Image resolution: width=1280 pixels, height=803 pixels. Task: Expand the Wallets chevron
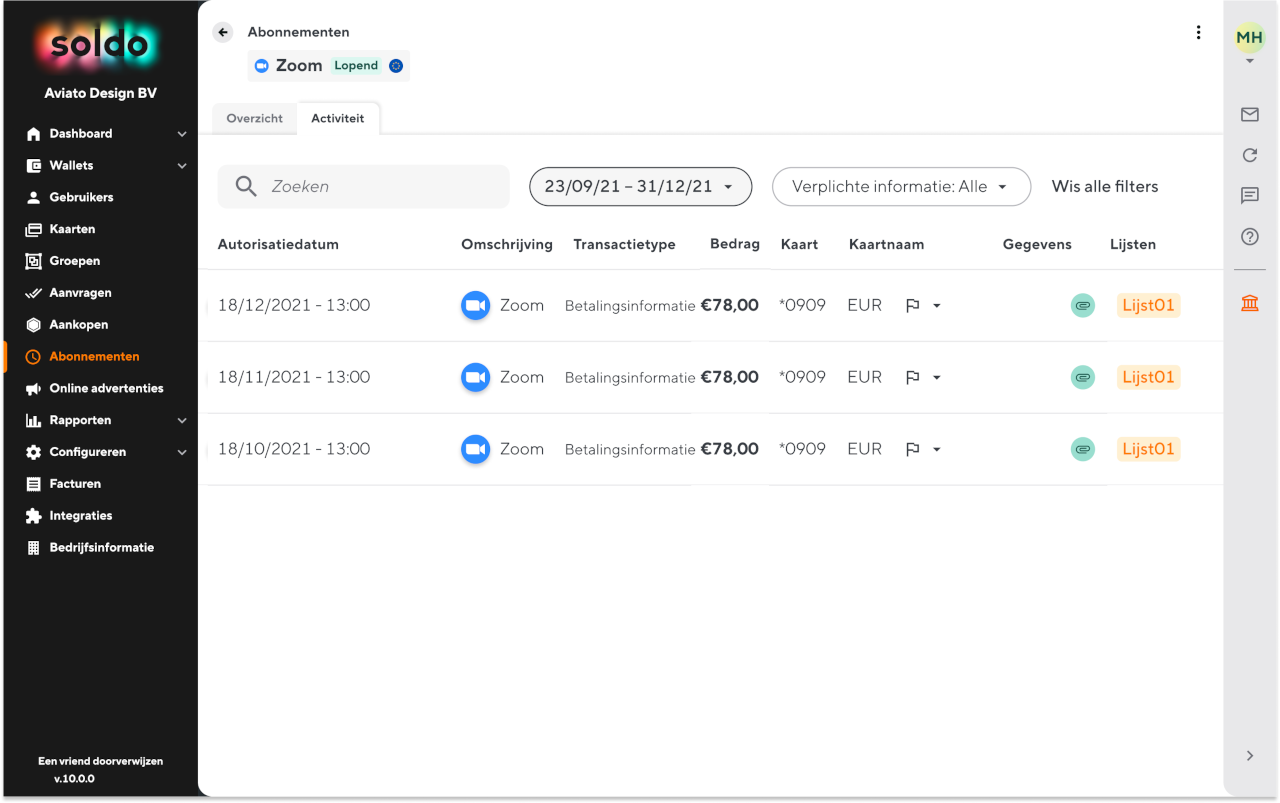tap(182, 166)
